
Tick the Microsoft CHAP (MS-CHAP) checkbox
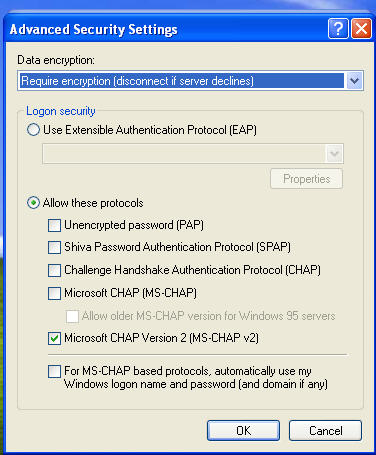[x=54, y=294]
